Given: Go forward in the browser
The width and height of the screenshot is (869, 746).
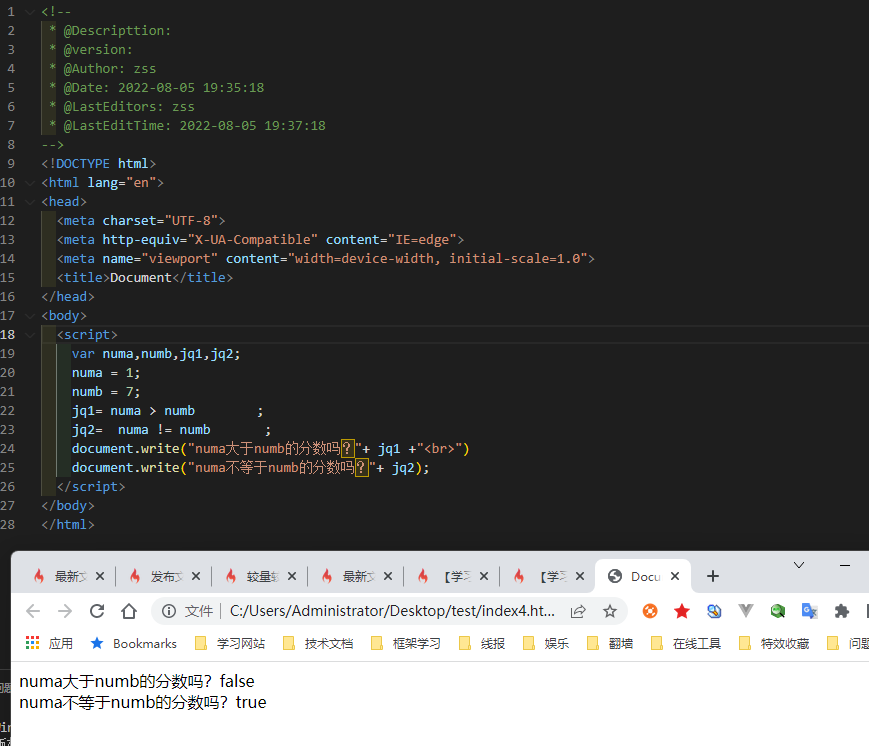Looking at the screenshot, I should pyautogui.click(x=65, y=611).
